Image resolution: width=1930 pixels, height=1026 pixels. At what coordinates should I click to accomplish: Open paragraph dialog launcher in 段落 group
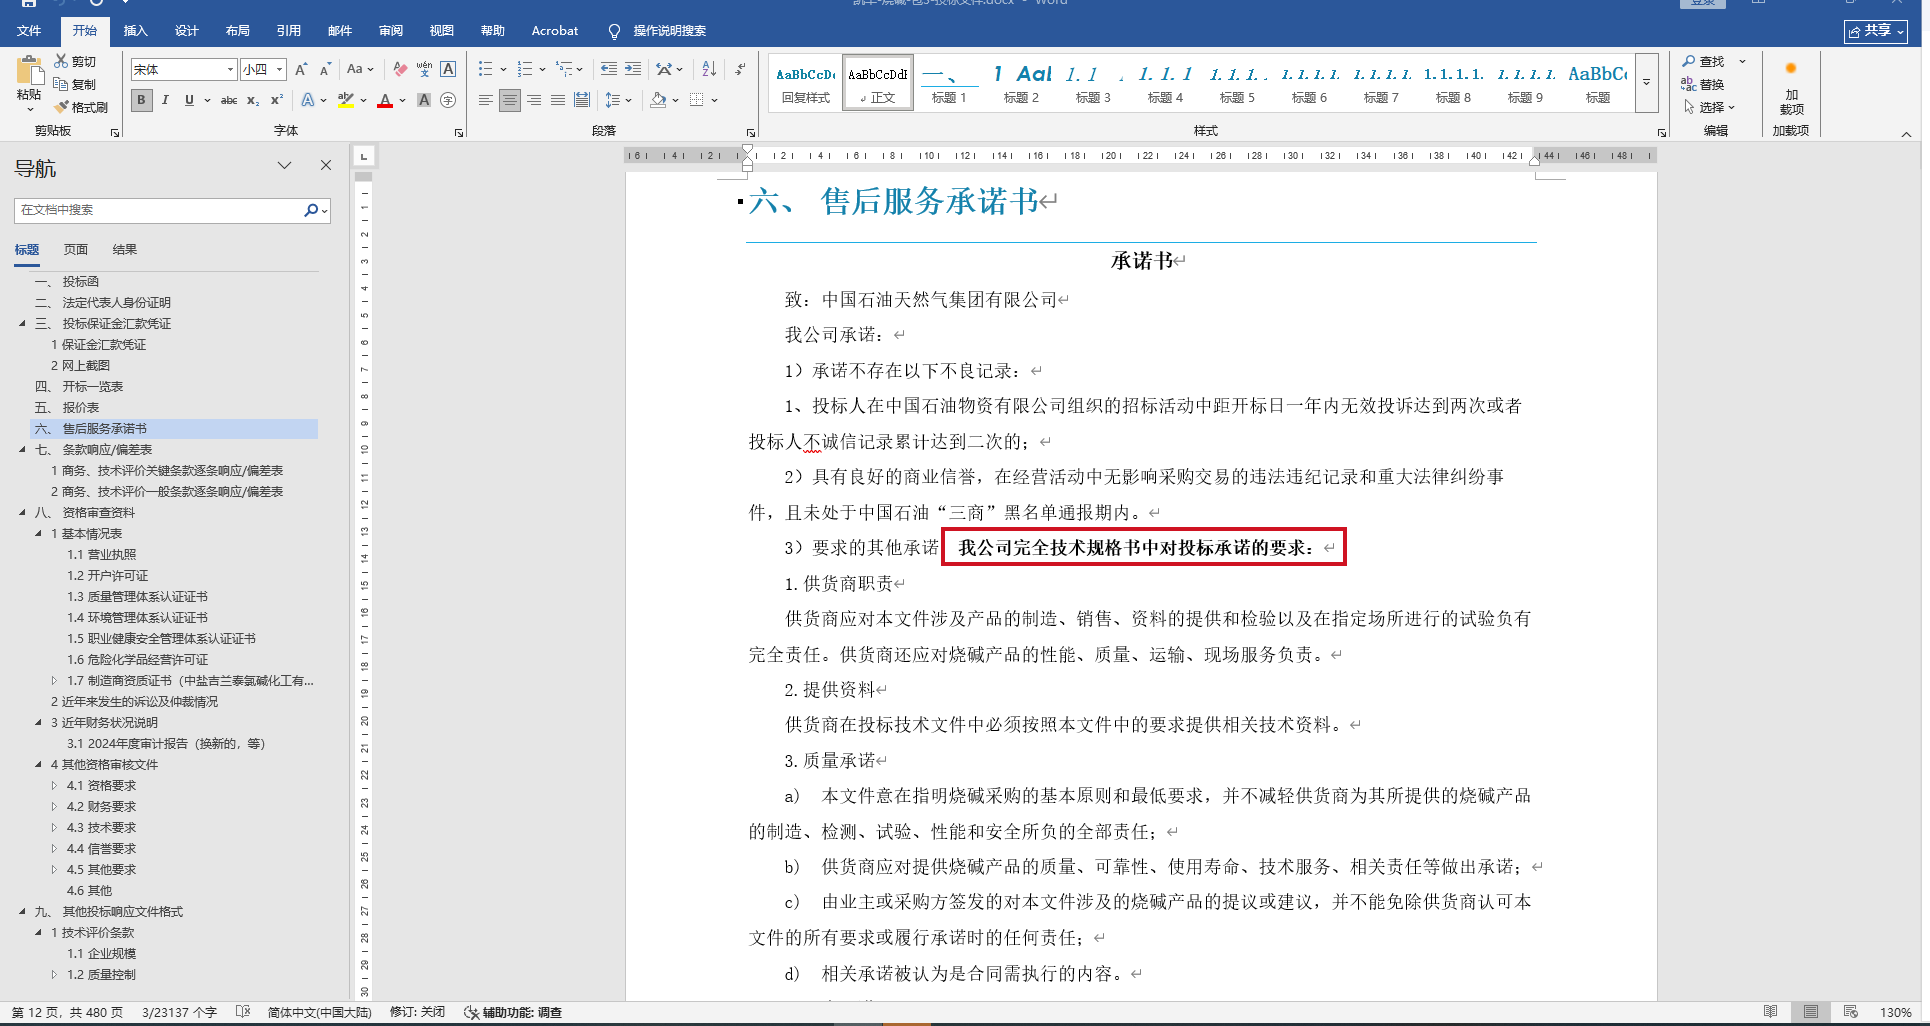[751, 132]
